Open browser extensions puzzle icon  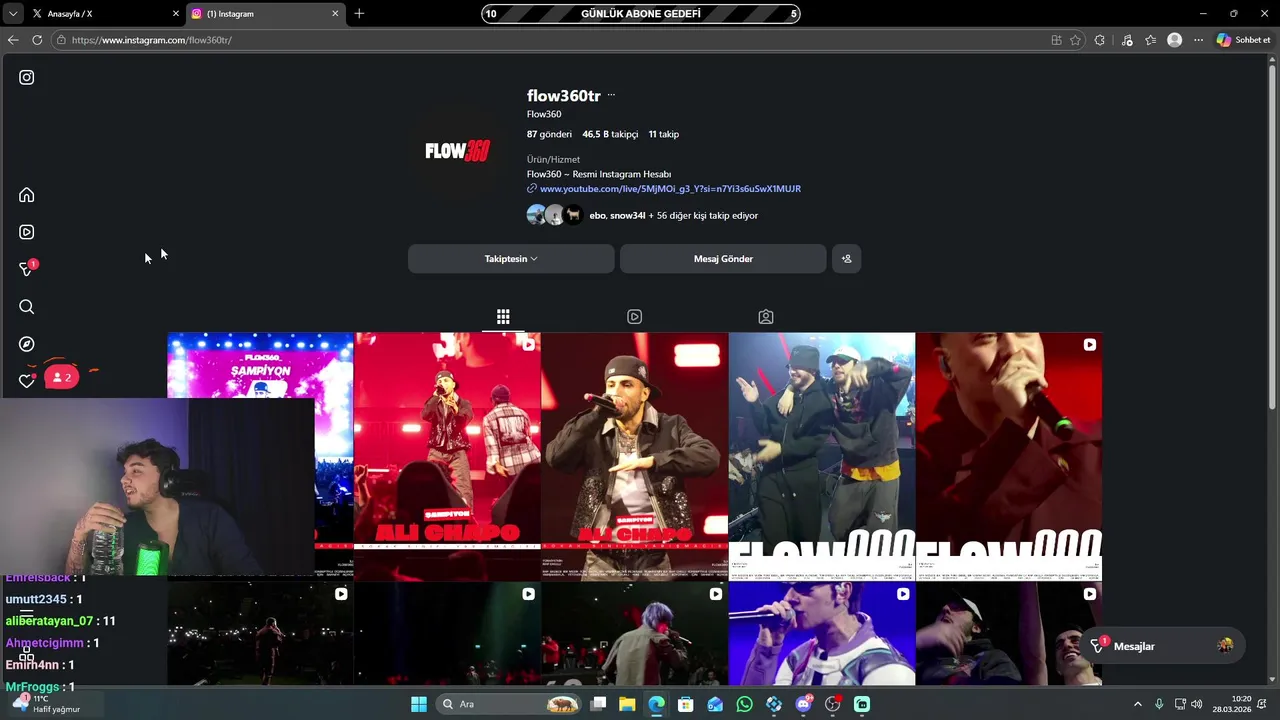(1100, 40)
